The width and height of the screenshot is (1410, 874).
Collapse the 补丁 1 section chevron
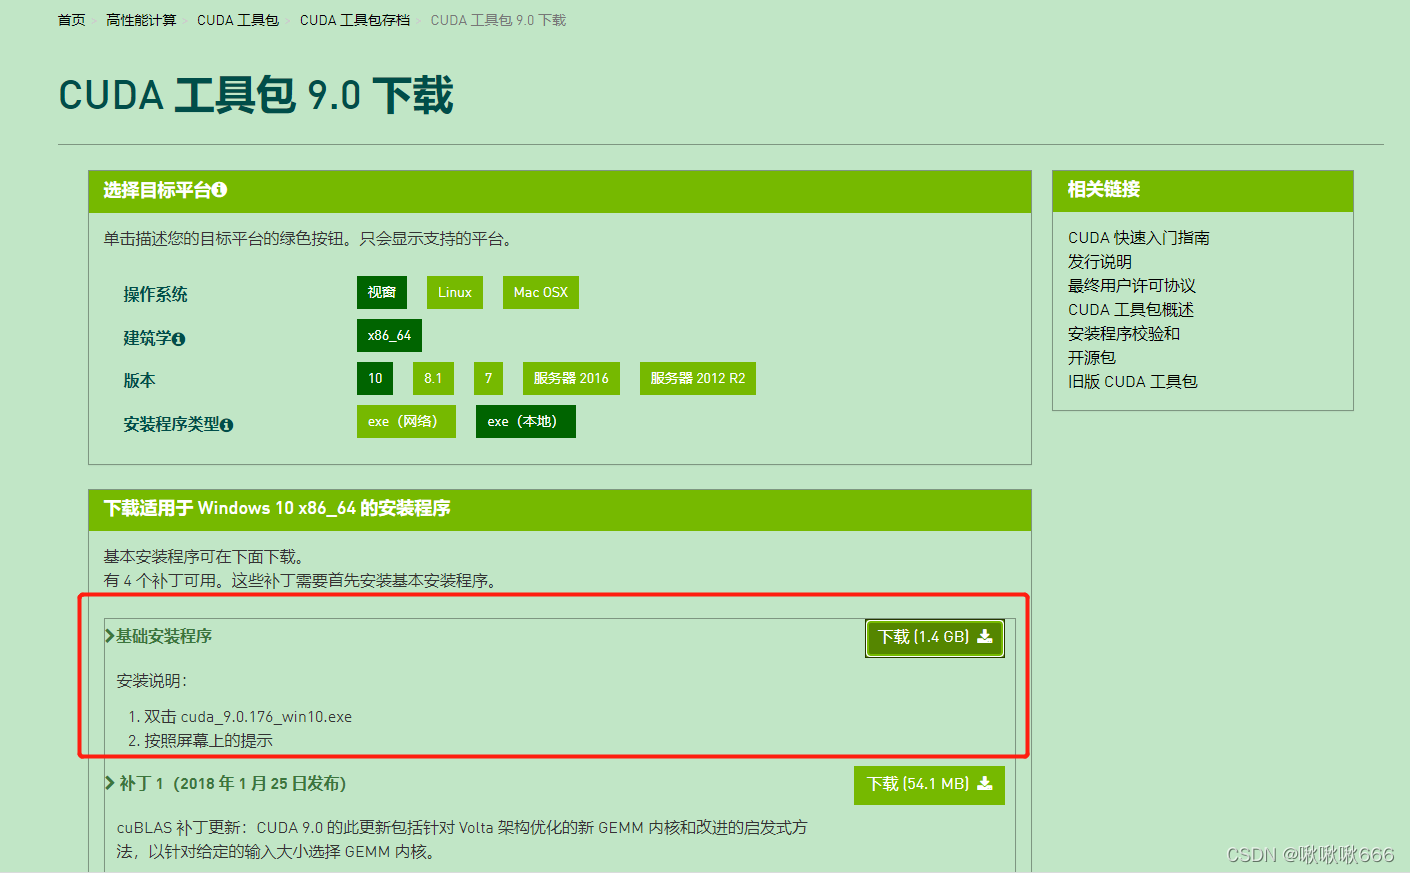coord(109,783)
